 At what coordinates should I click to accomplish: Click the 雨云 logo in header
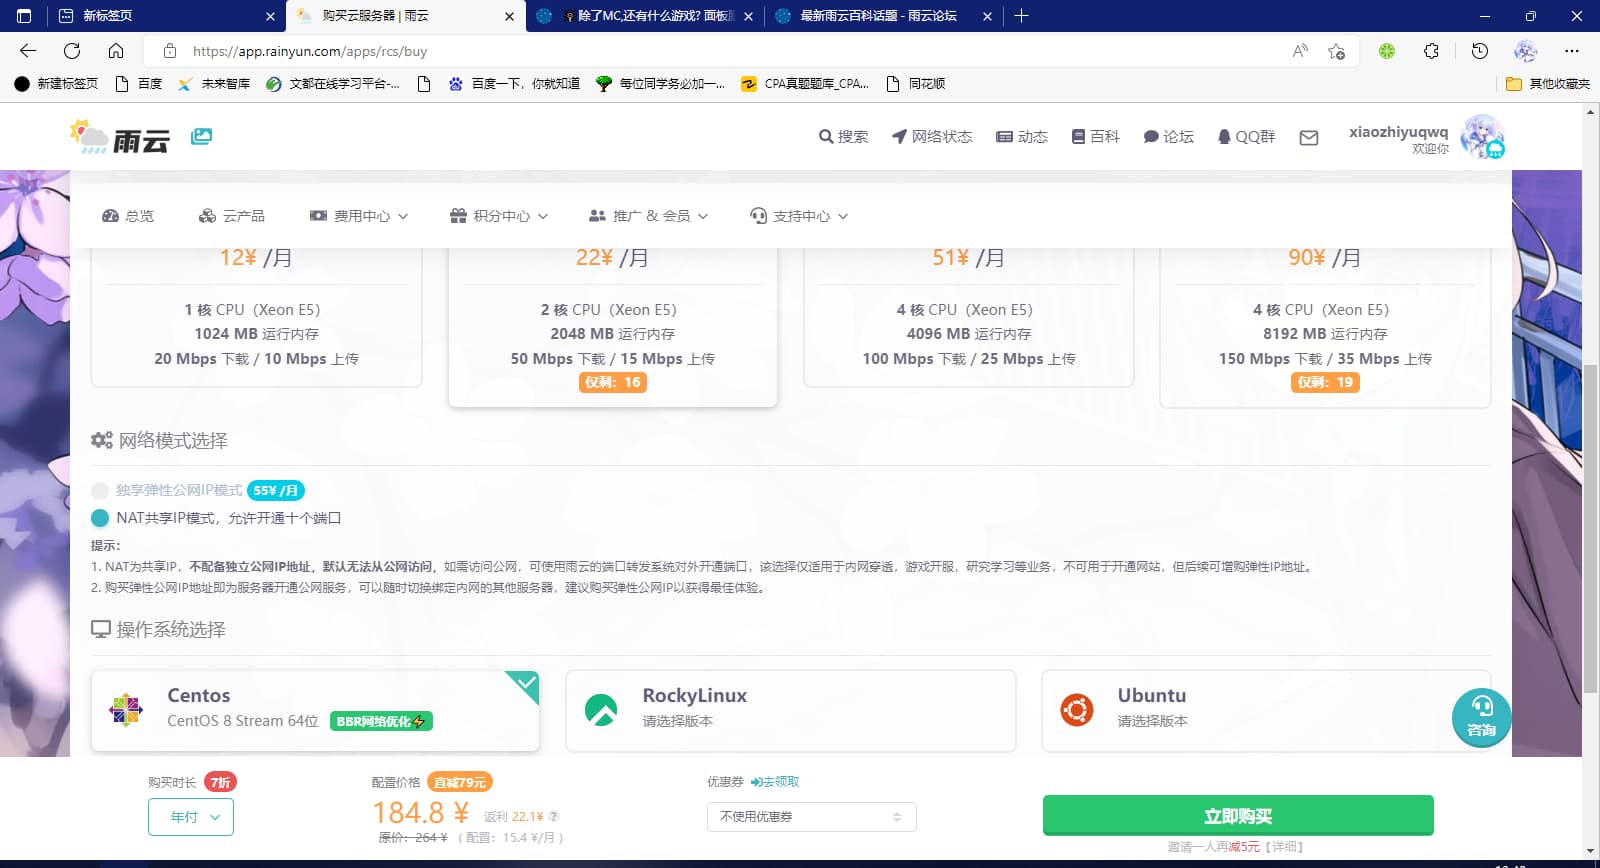[119, 137]
